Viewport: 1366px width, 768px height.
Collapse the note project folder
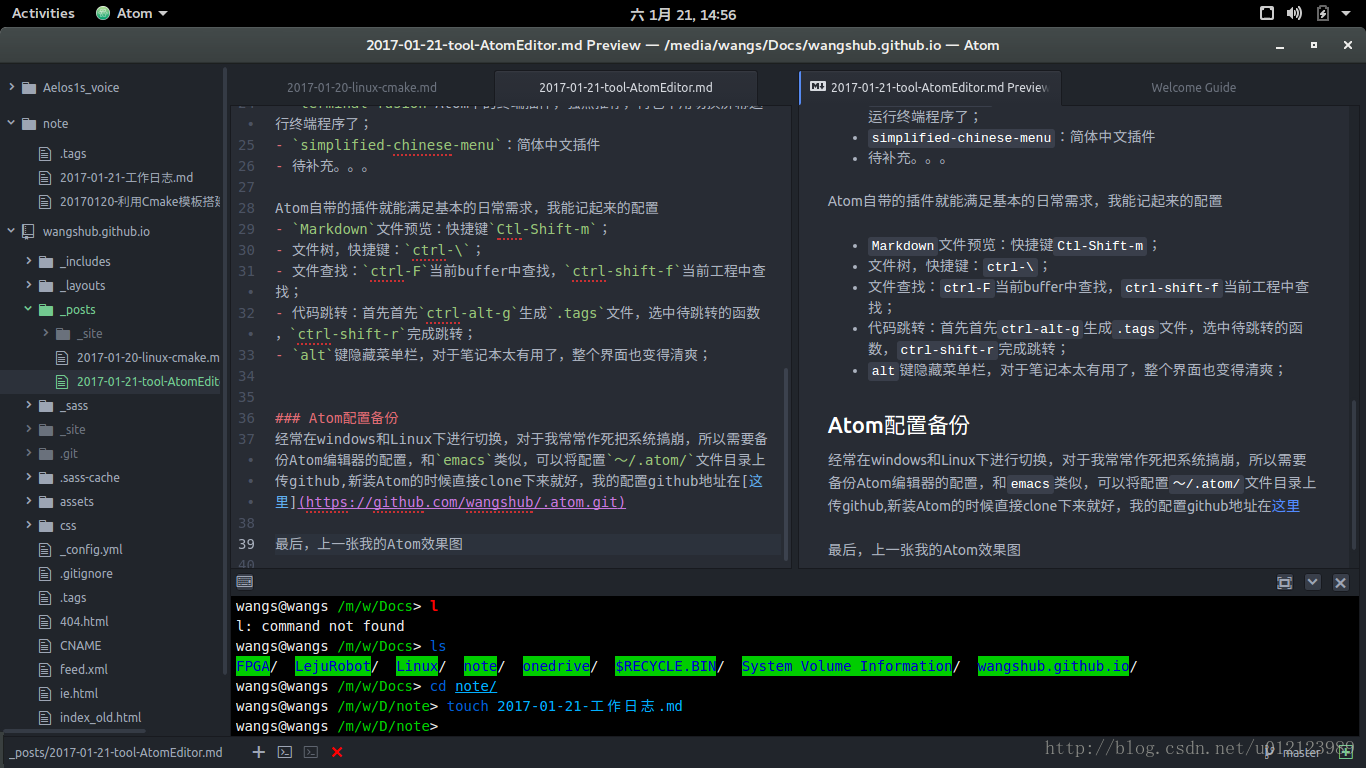click(x=11, y=124)
